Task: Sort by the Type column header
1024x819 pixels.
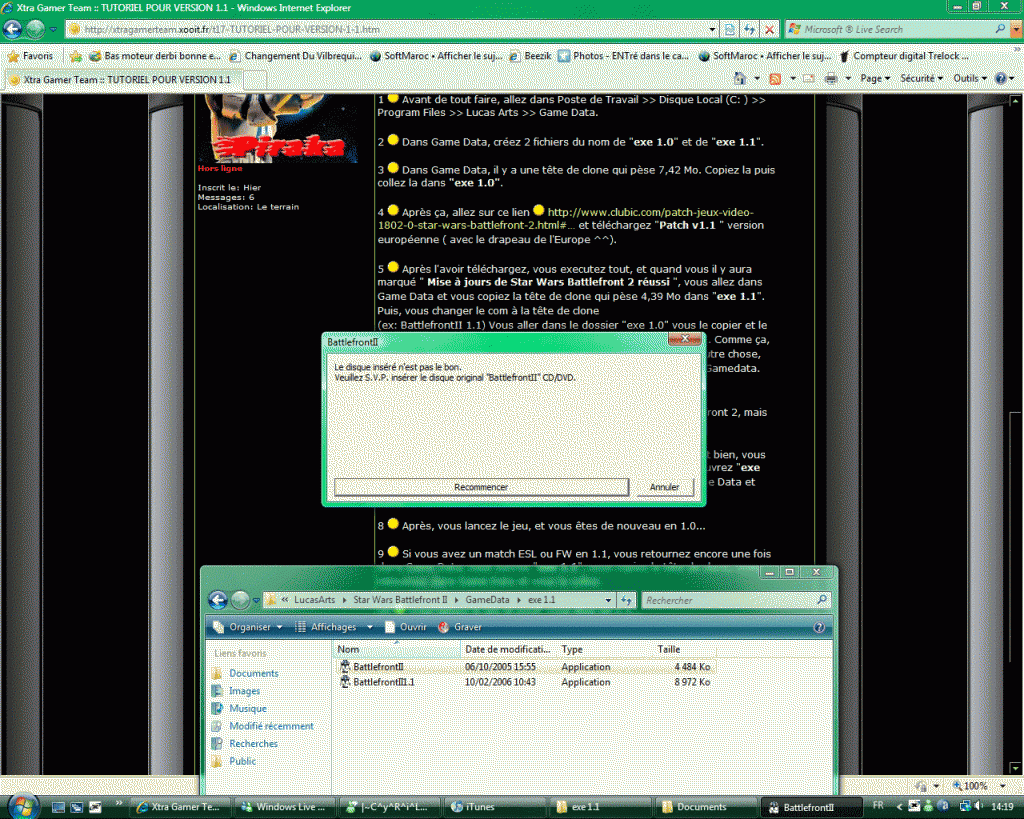Action: click(x=604, y=649)
